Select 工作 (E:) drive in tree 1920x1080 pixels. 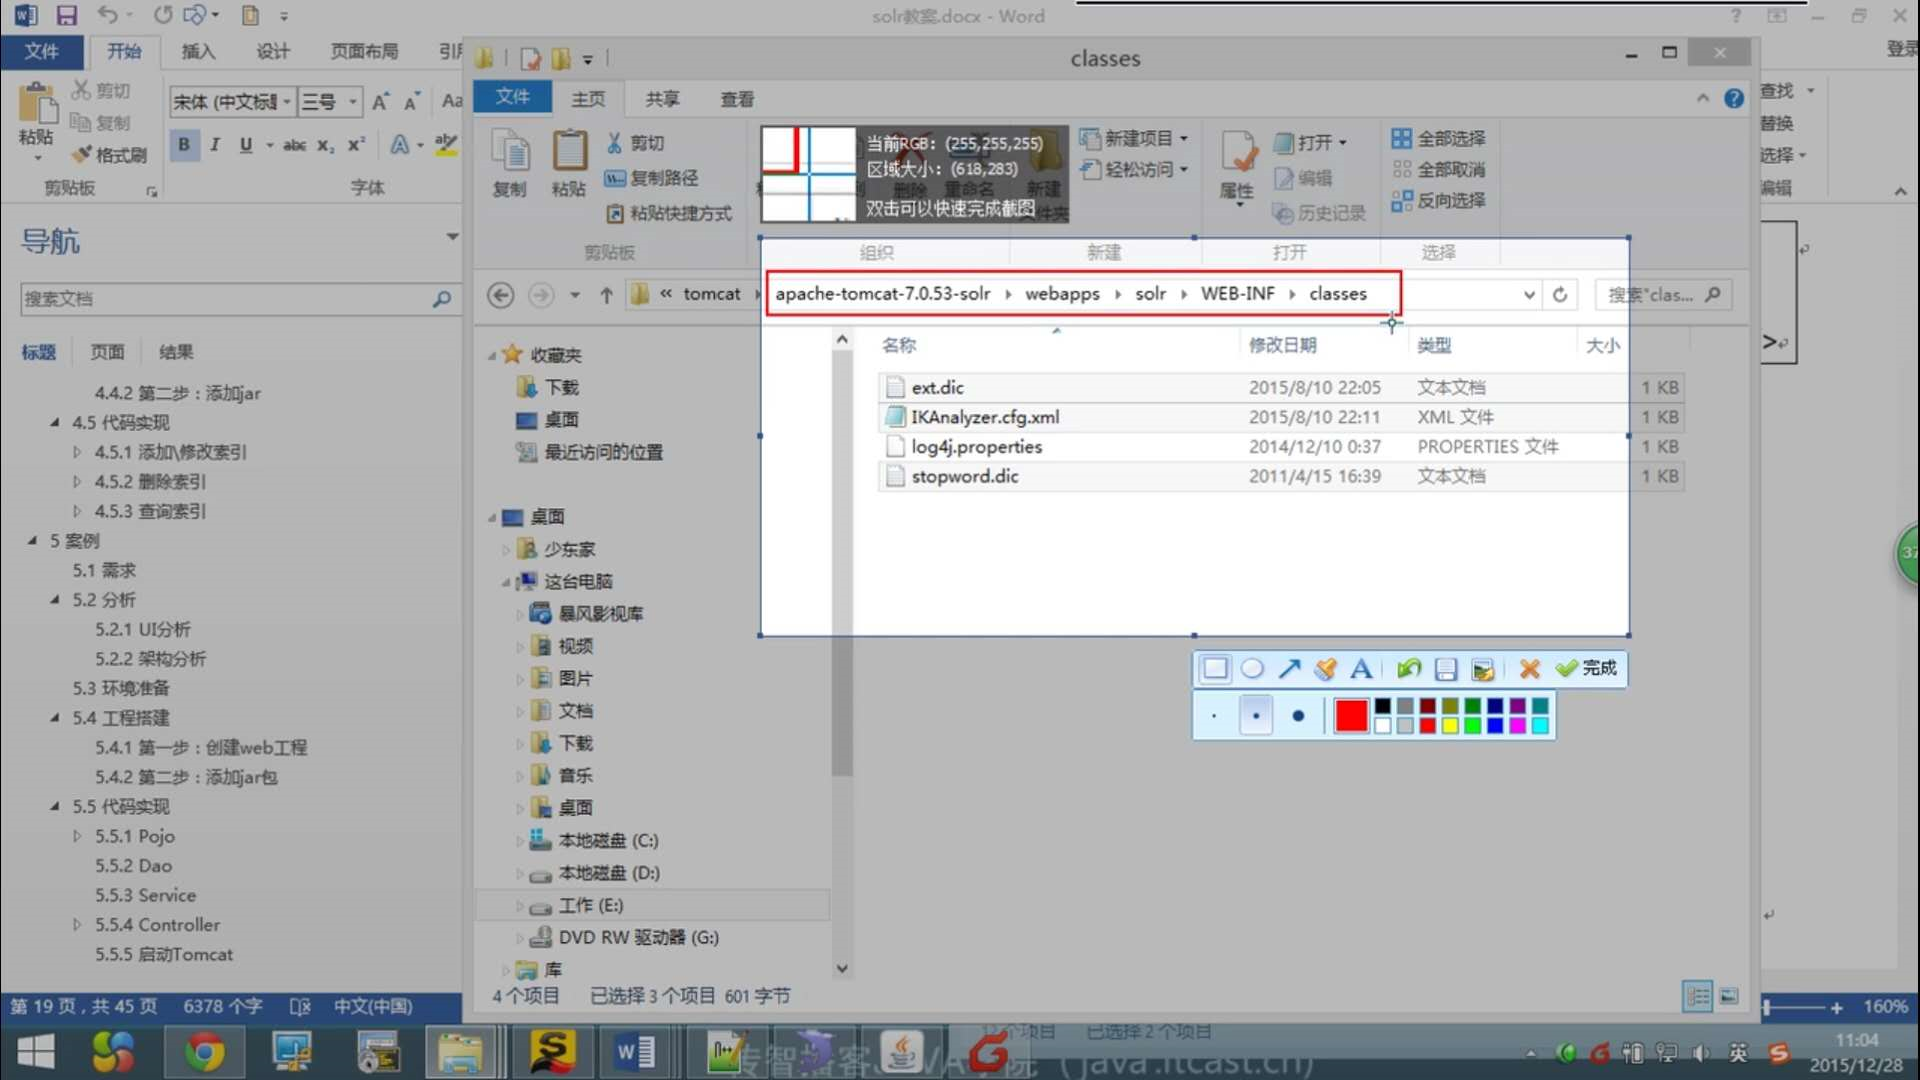point(590,905)
